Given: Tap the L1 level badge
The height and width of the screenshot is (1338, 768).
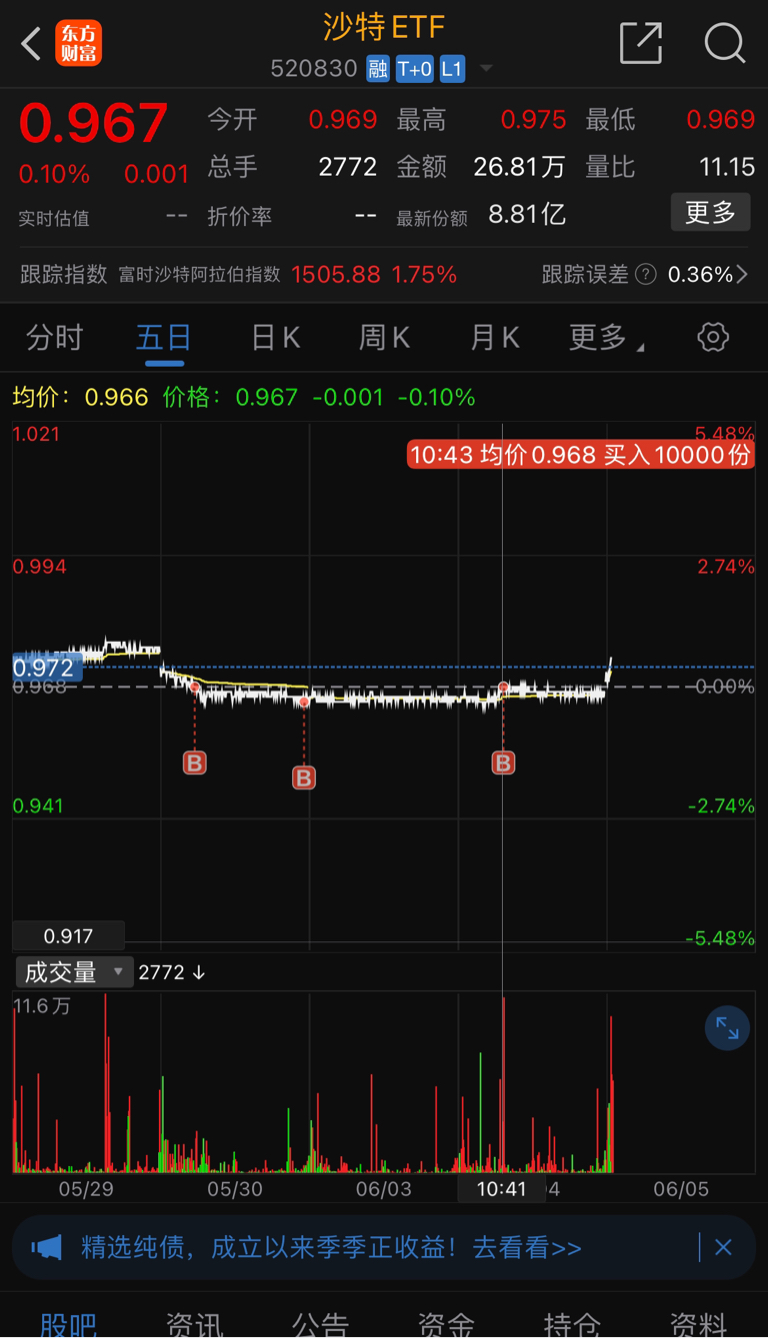Looking at the screenshot, I should (452, 69).
